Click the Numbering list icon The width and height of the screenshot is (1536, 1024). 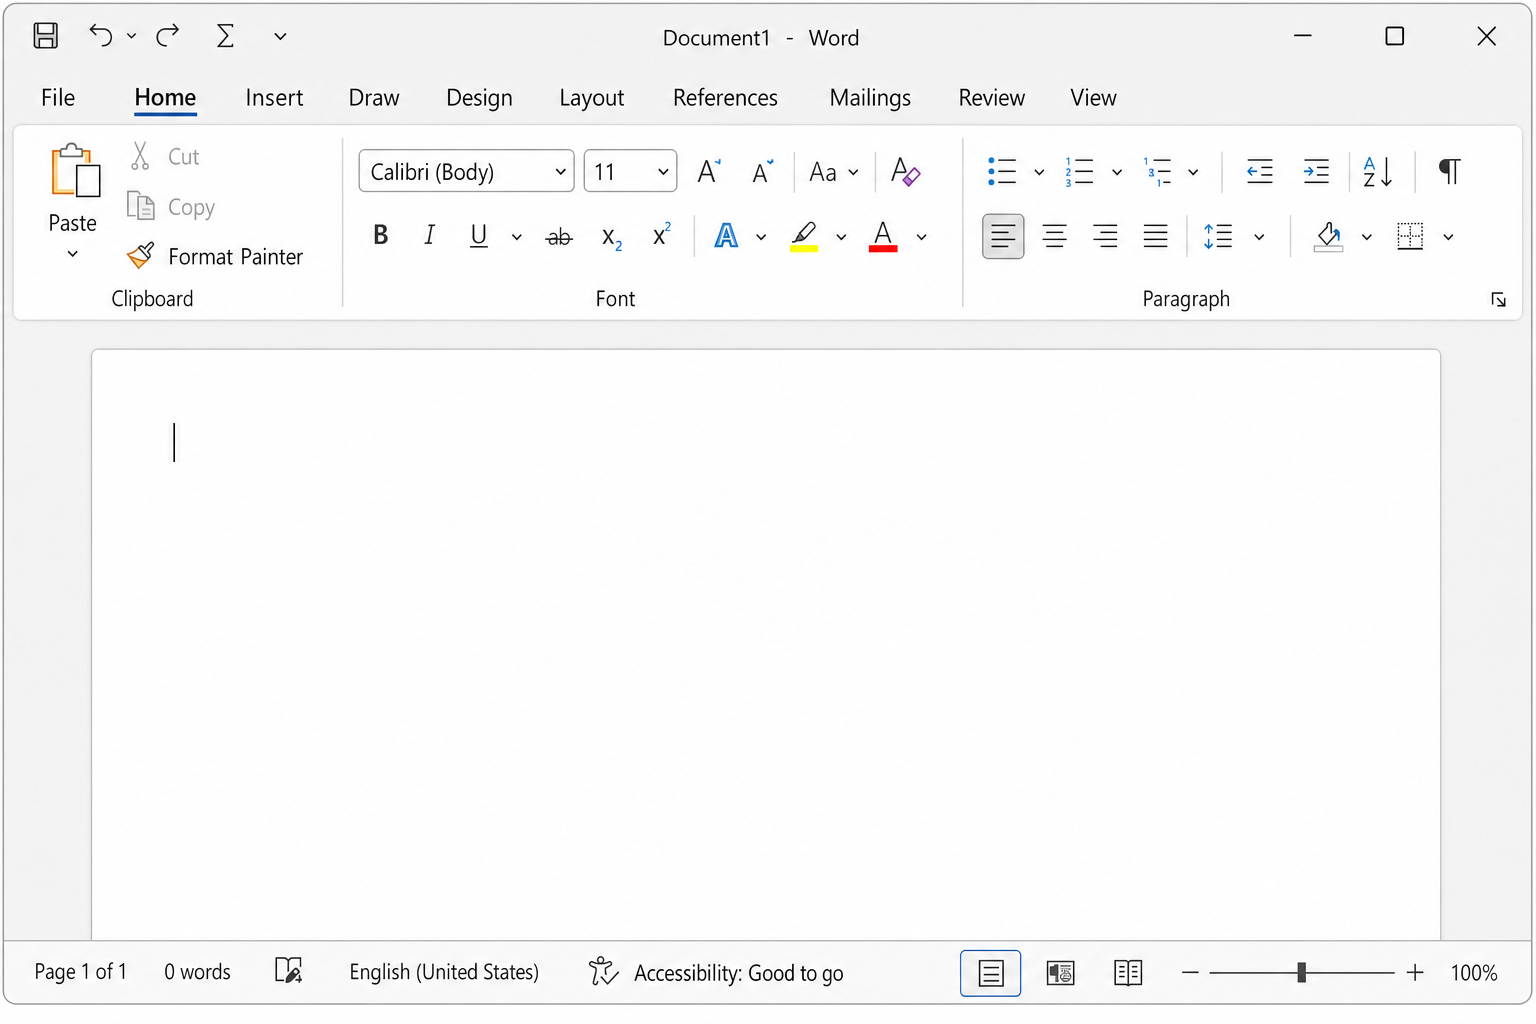(1079, 172)
